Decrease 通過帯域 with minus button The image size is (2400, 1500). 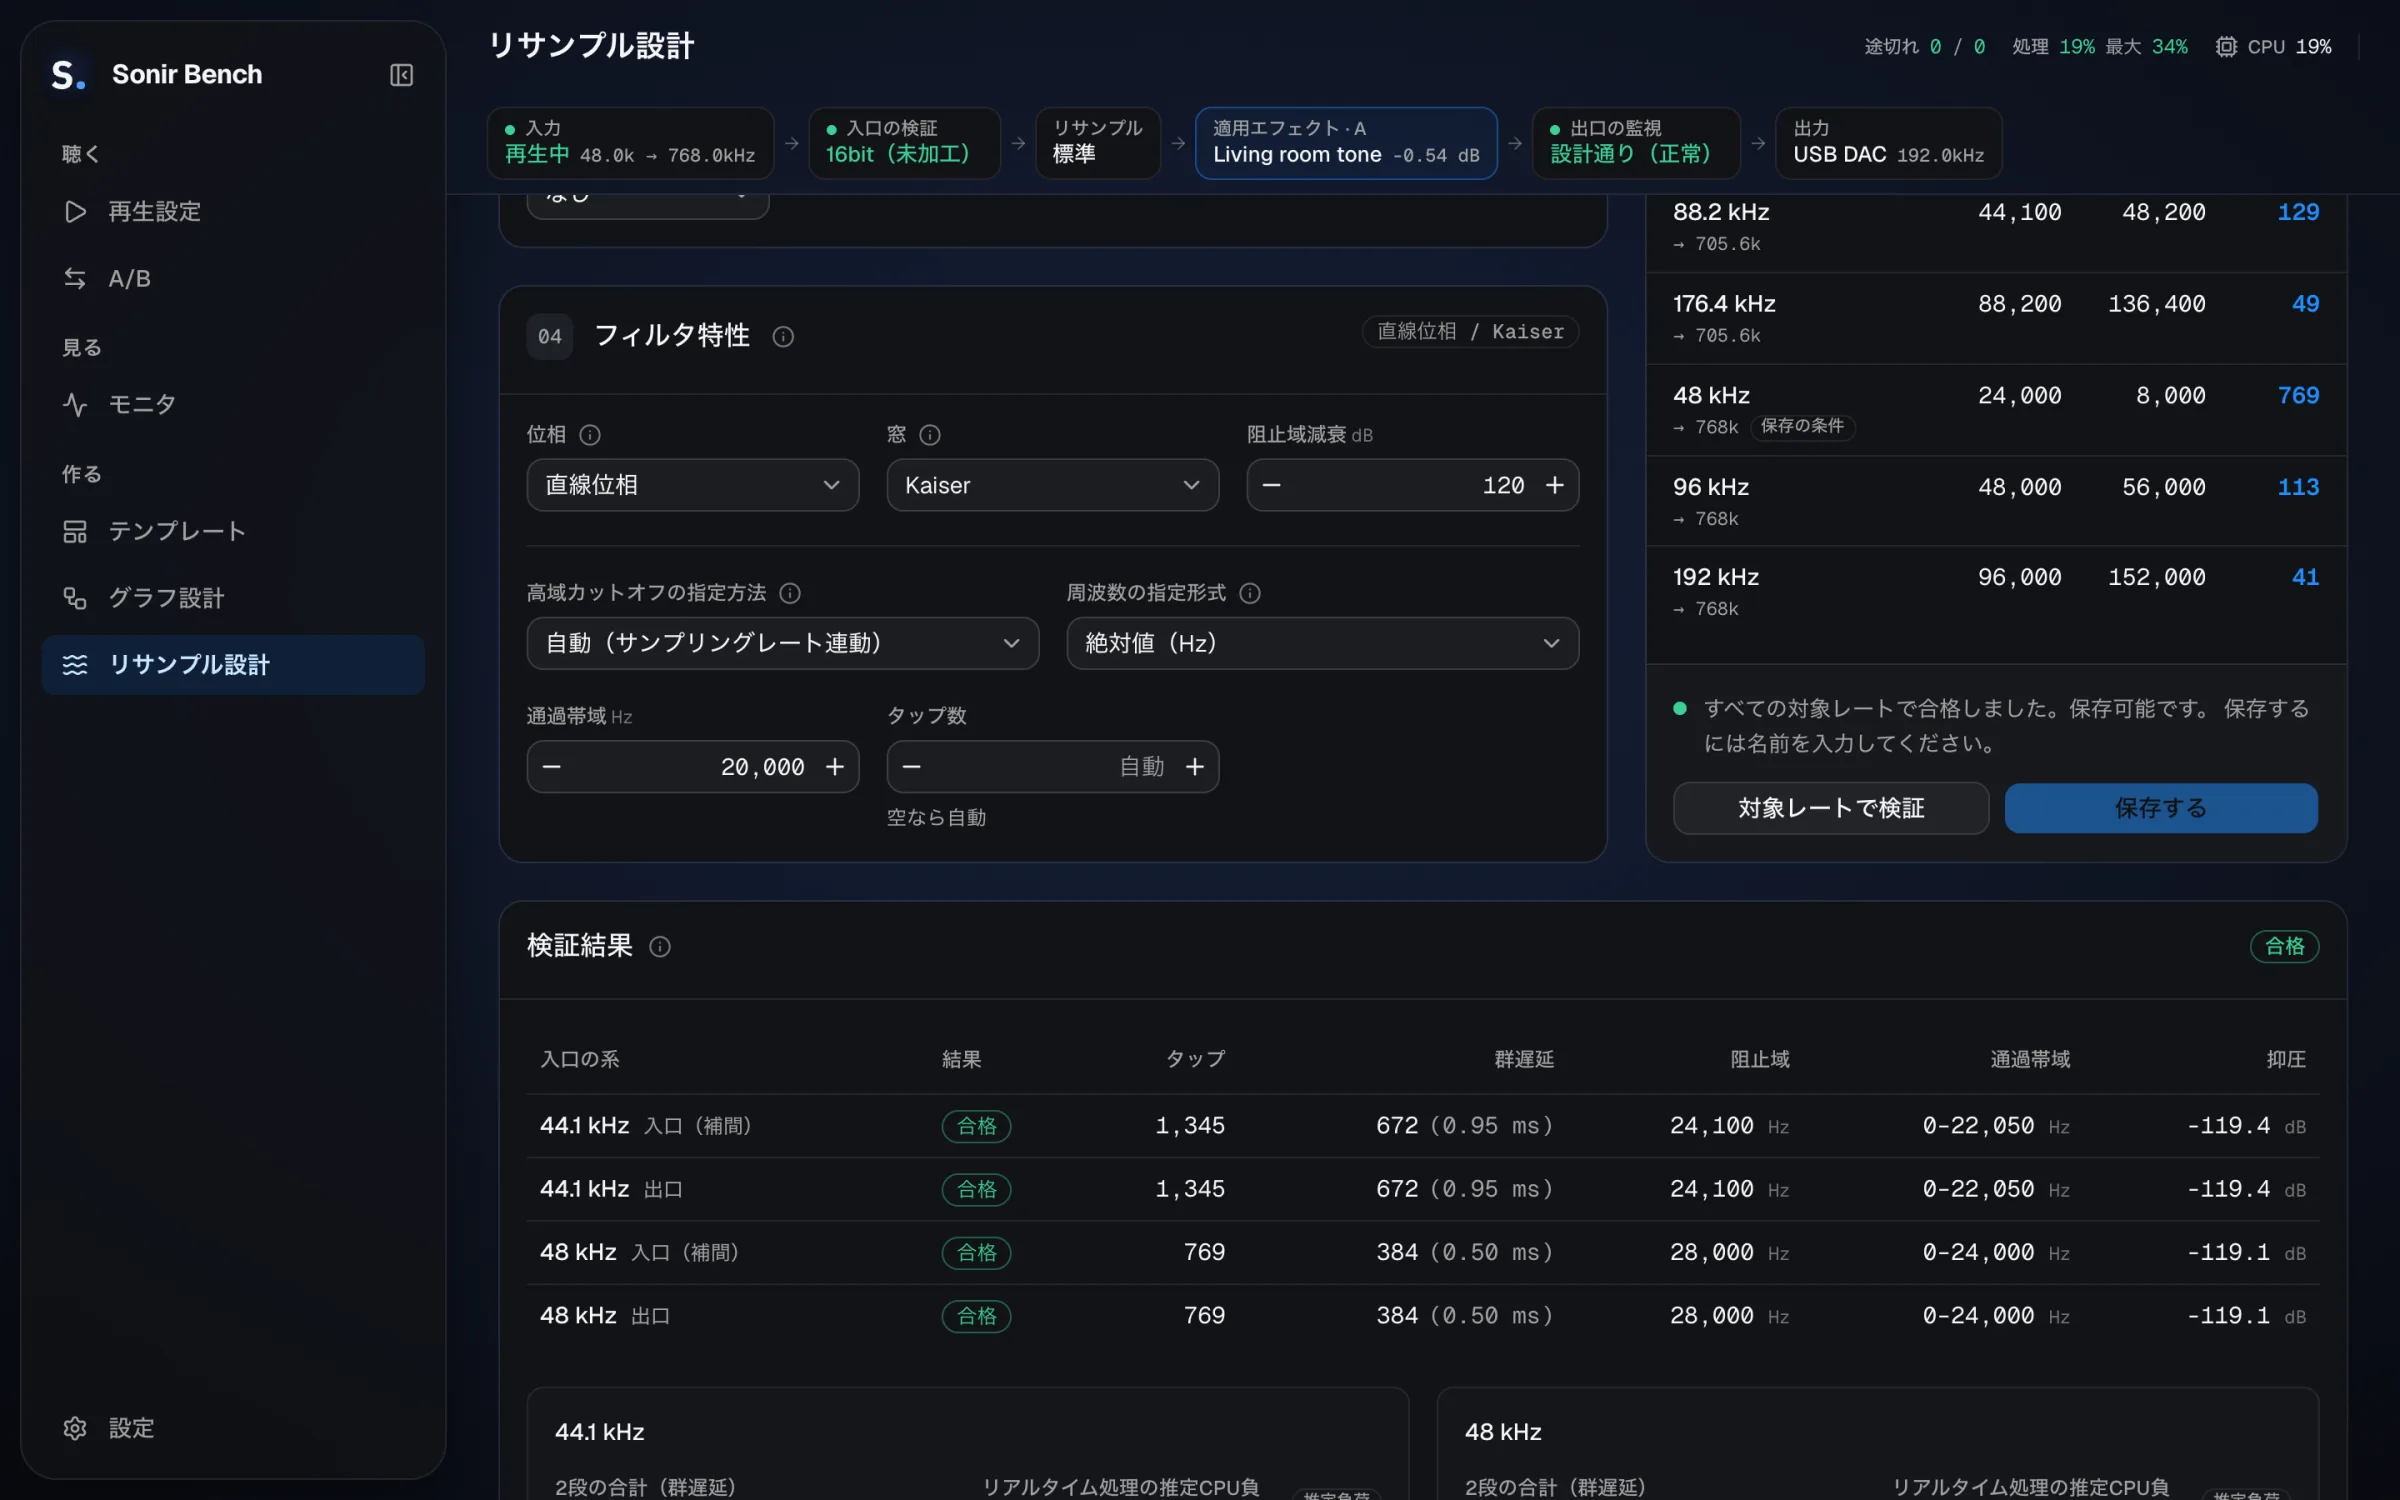point(552,767)
